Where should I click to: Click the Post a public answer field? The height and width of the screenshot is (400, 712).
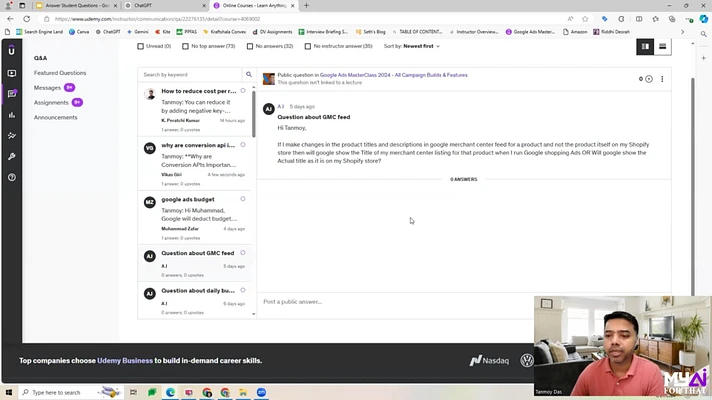coord(395,301)
